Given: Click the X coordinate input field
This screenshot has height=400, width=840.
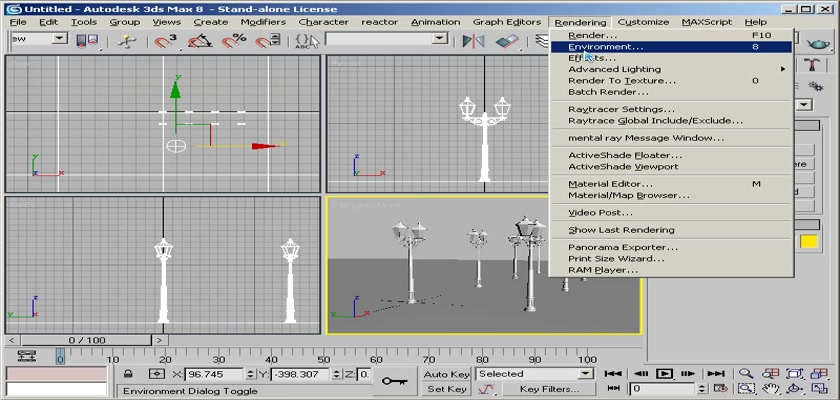Looking at the screenshot, I should coord(215,374).
